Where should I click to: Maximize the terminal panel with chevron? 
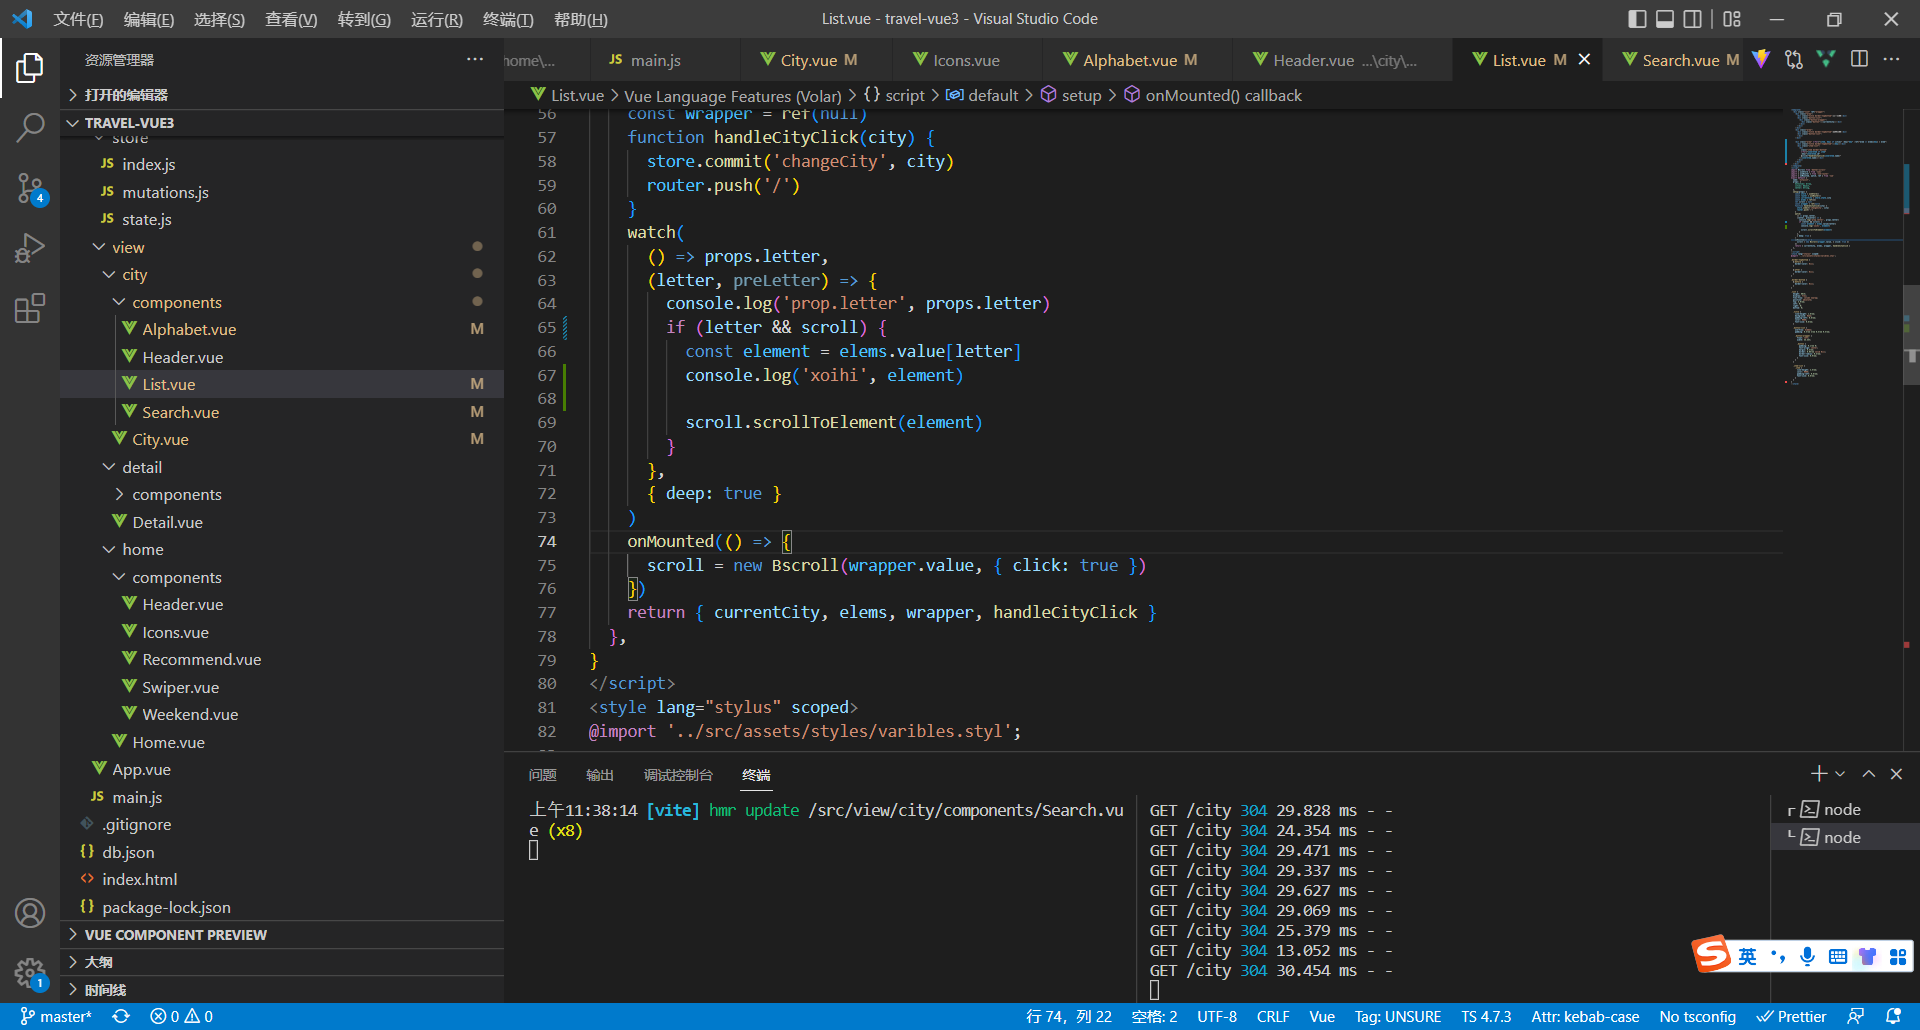click(1868, 774)
